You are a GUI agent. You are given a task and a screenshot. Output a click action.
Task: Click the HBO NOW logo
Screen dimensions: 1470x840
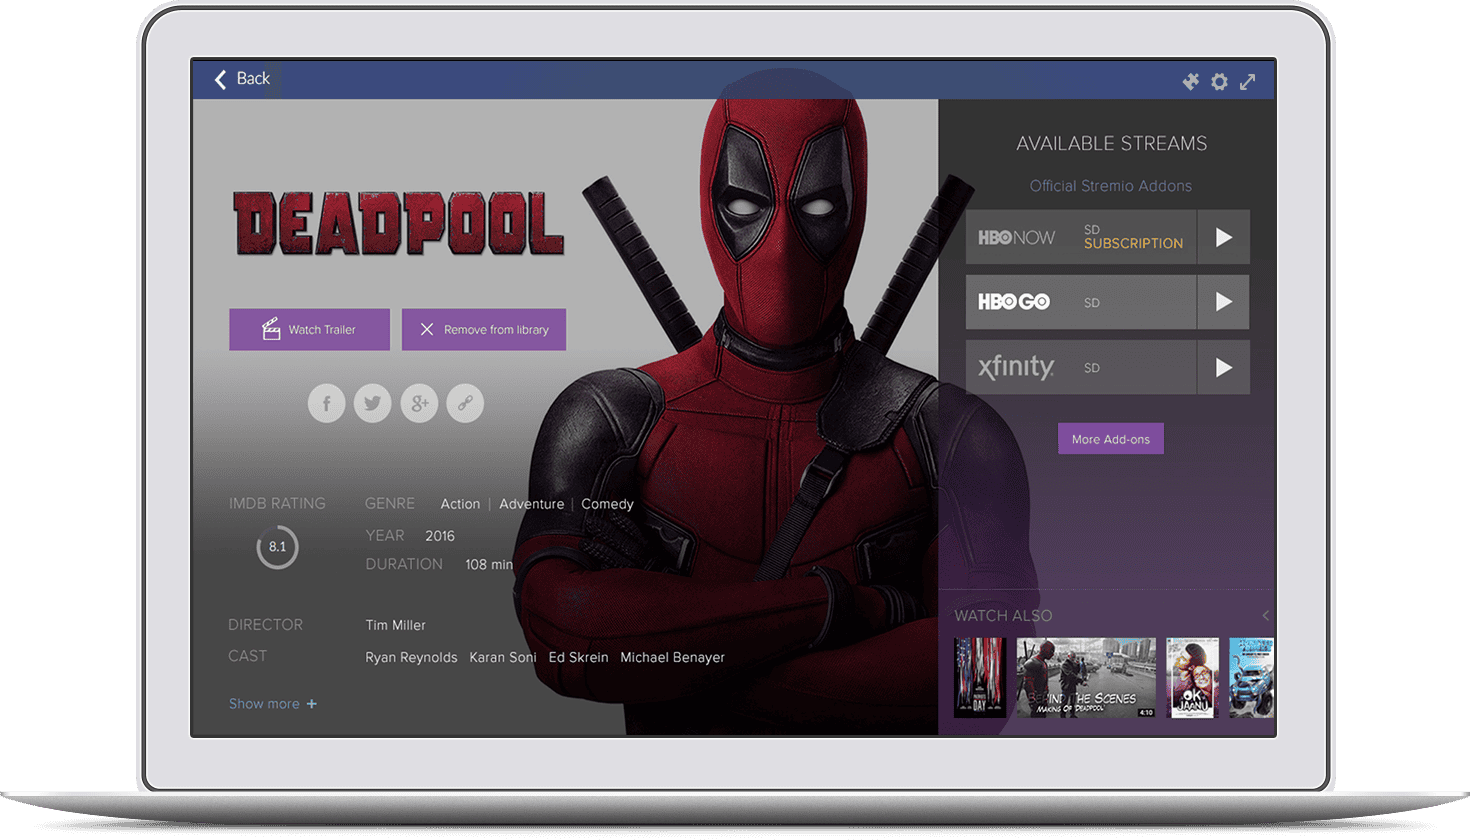tap(1016, 238)
